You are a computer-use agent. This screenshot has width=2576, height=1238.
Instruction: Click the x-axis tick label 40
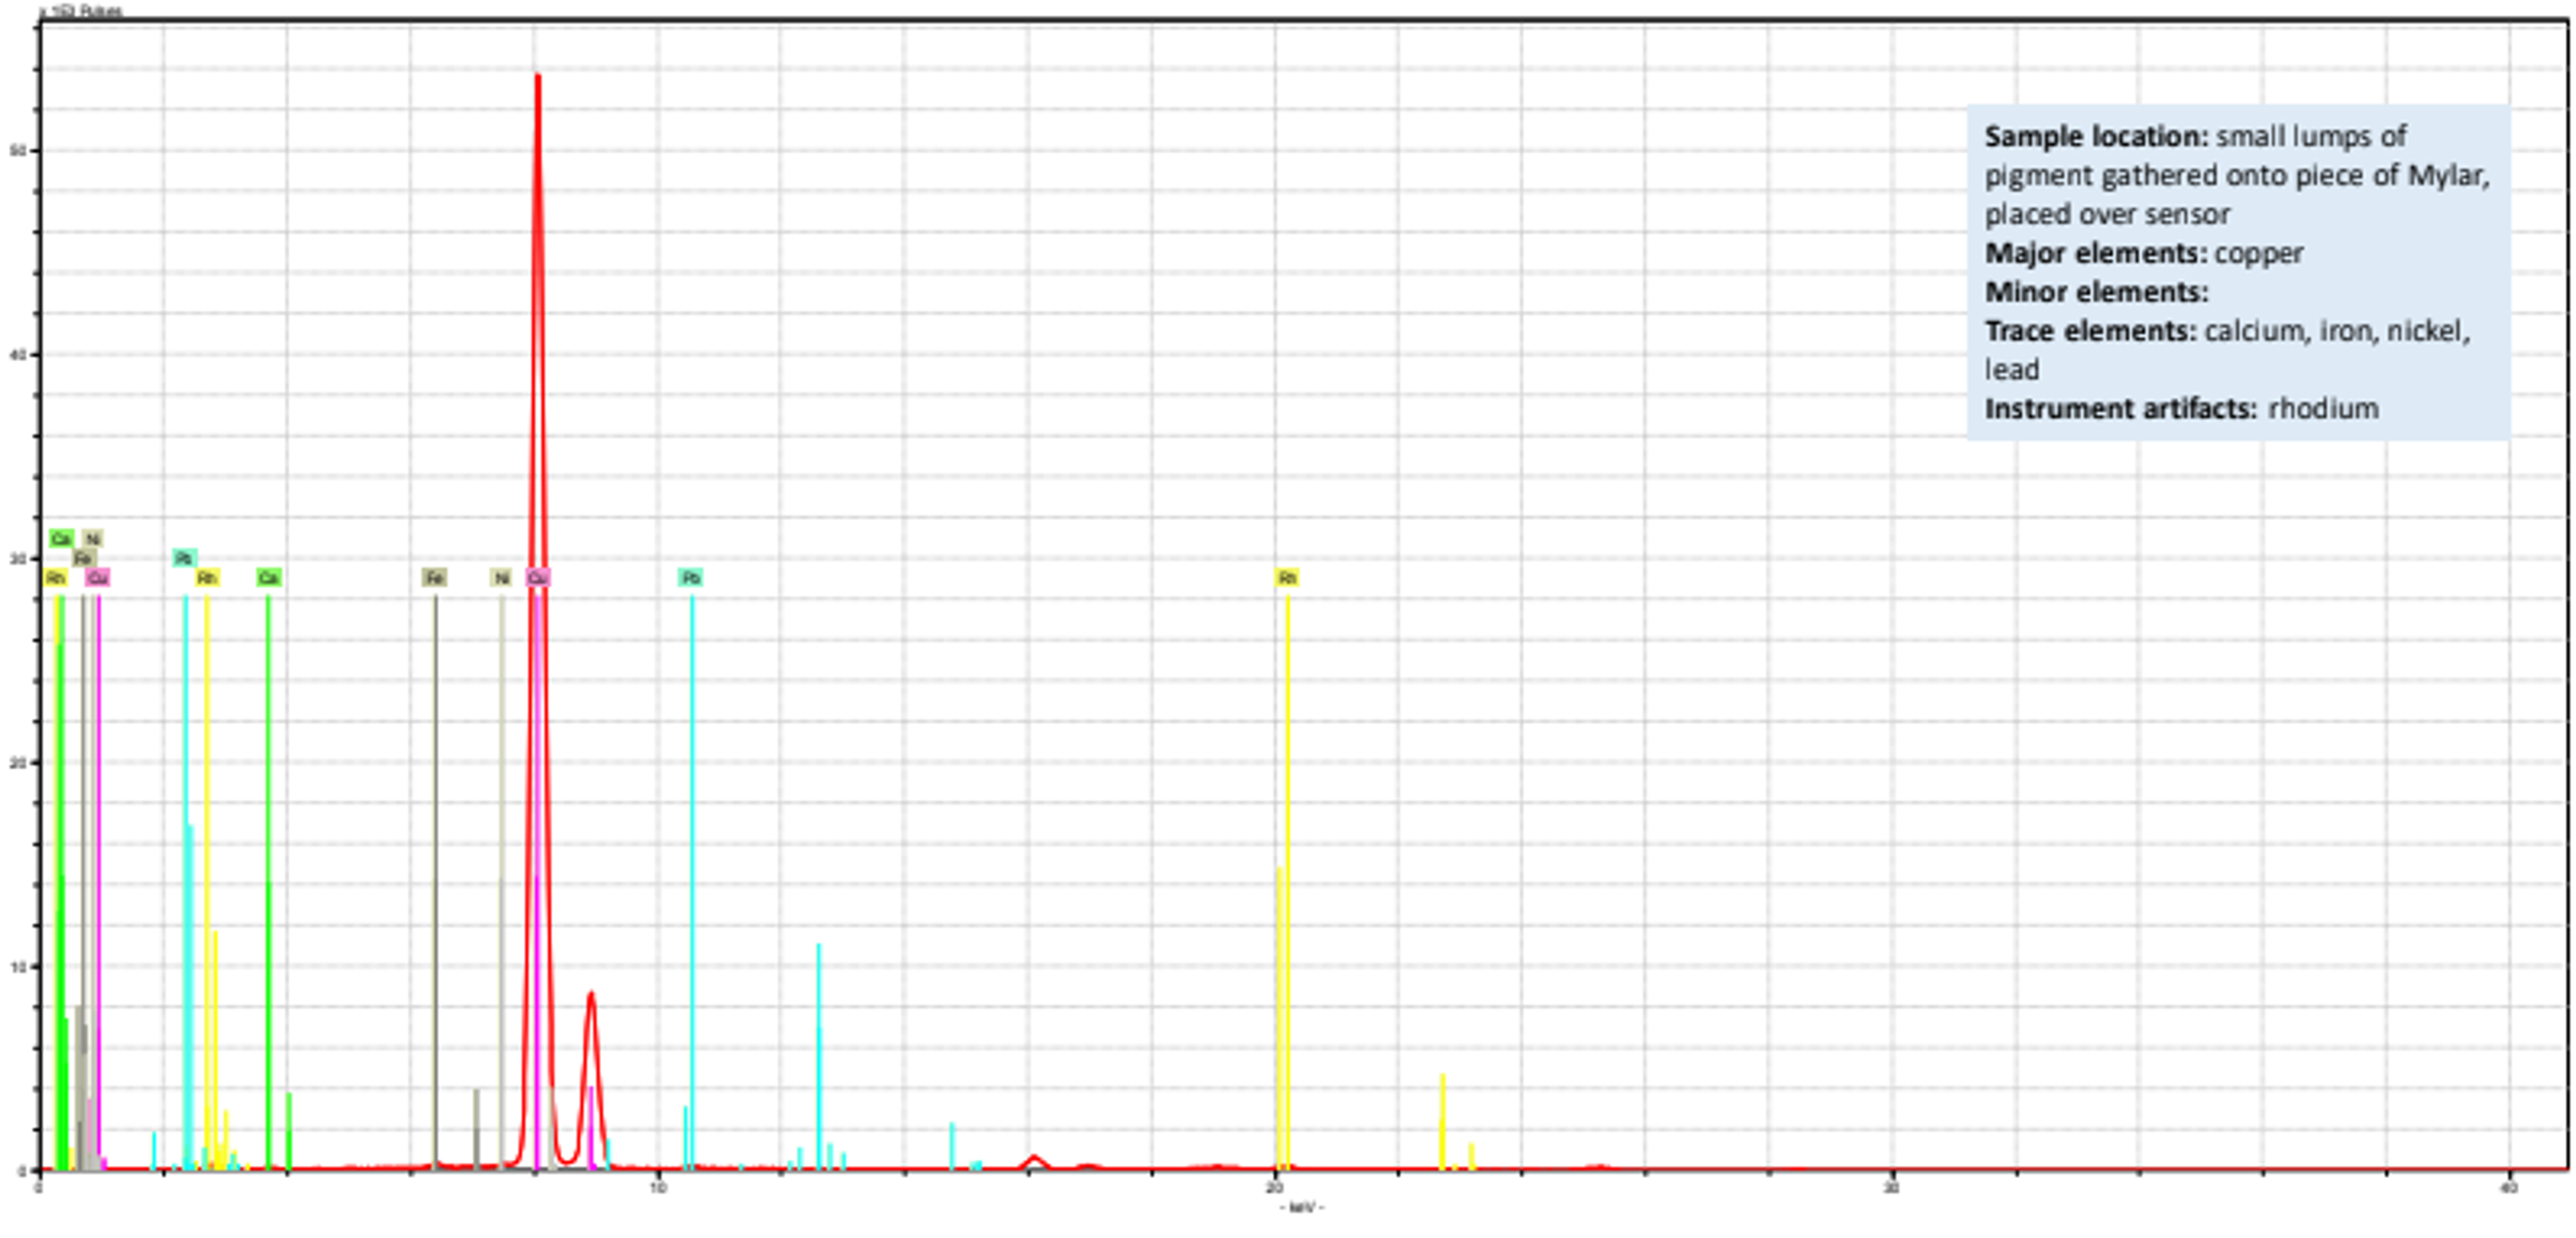click(2508, 1188)
